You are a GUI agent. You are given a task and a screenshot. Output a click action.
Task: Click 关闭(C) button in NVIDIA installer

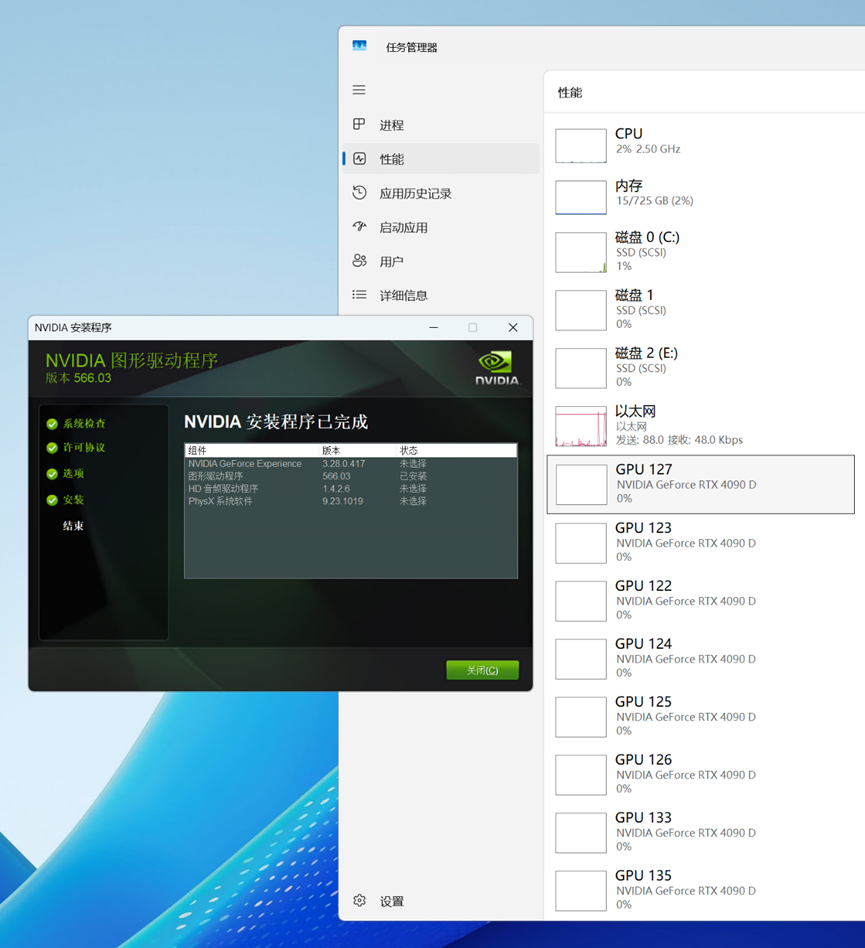[482, 670]
